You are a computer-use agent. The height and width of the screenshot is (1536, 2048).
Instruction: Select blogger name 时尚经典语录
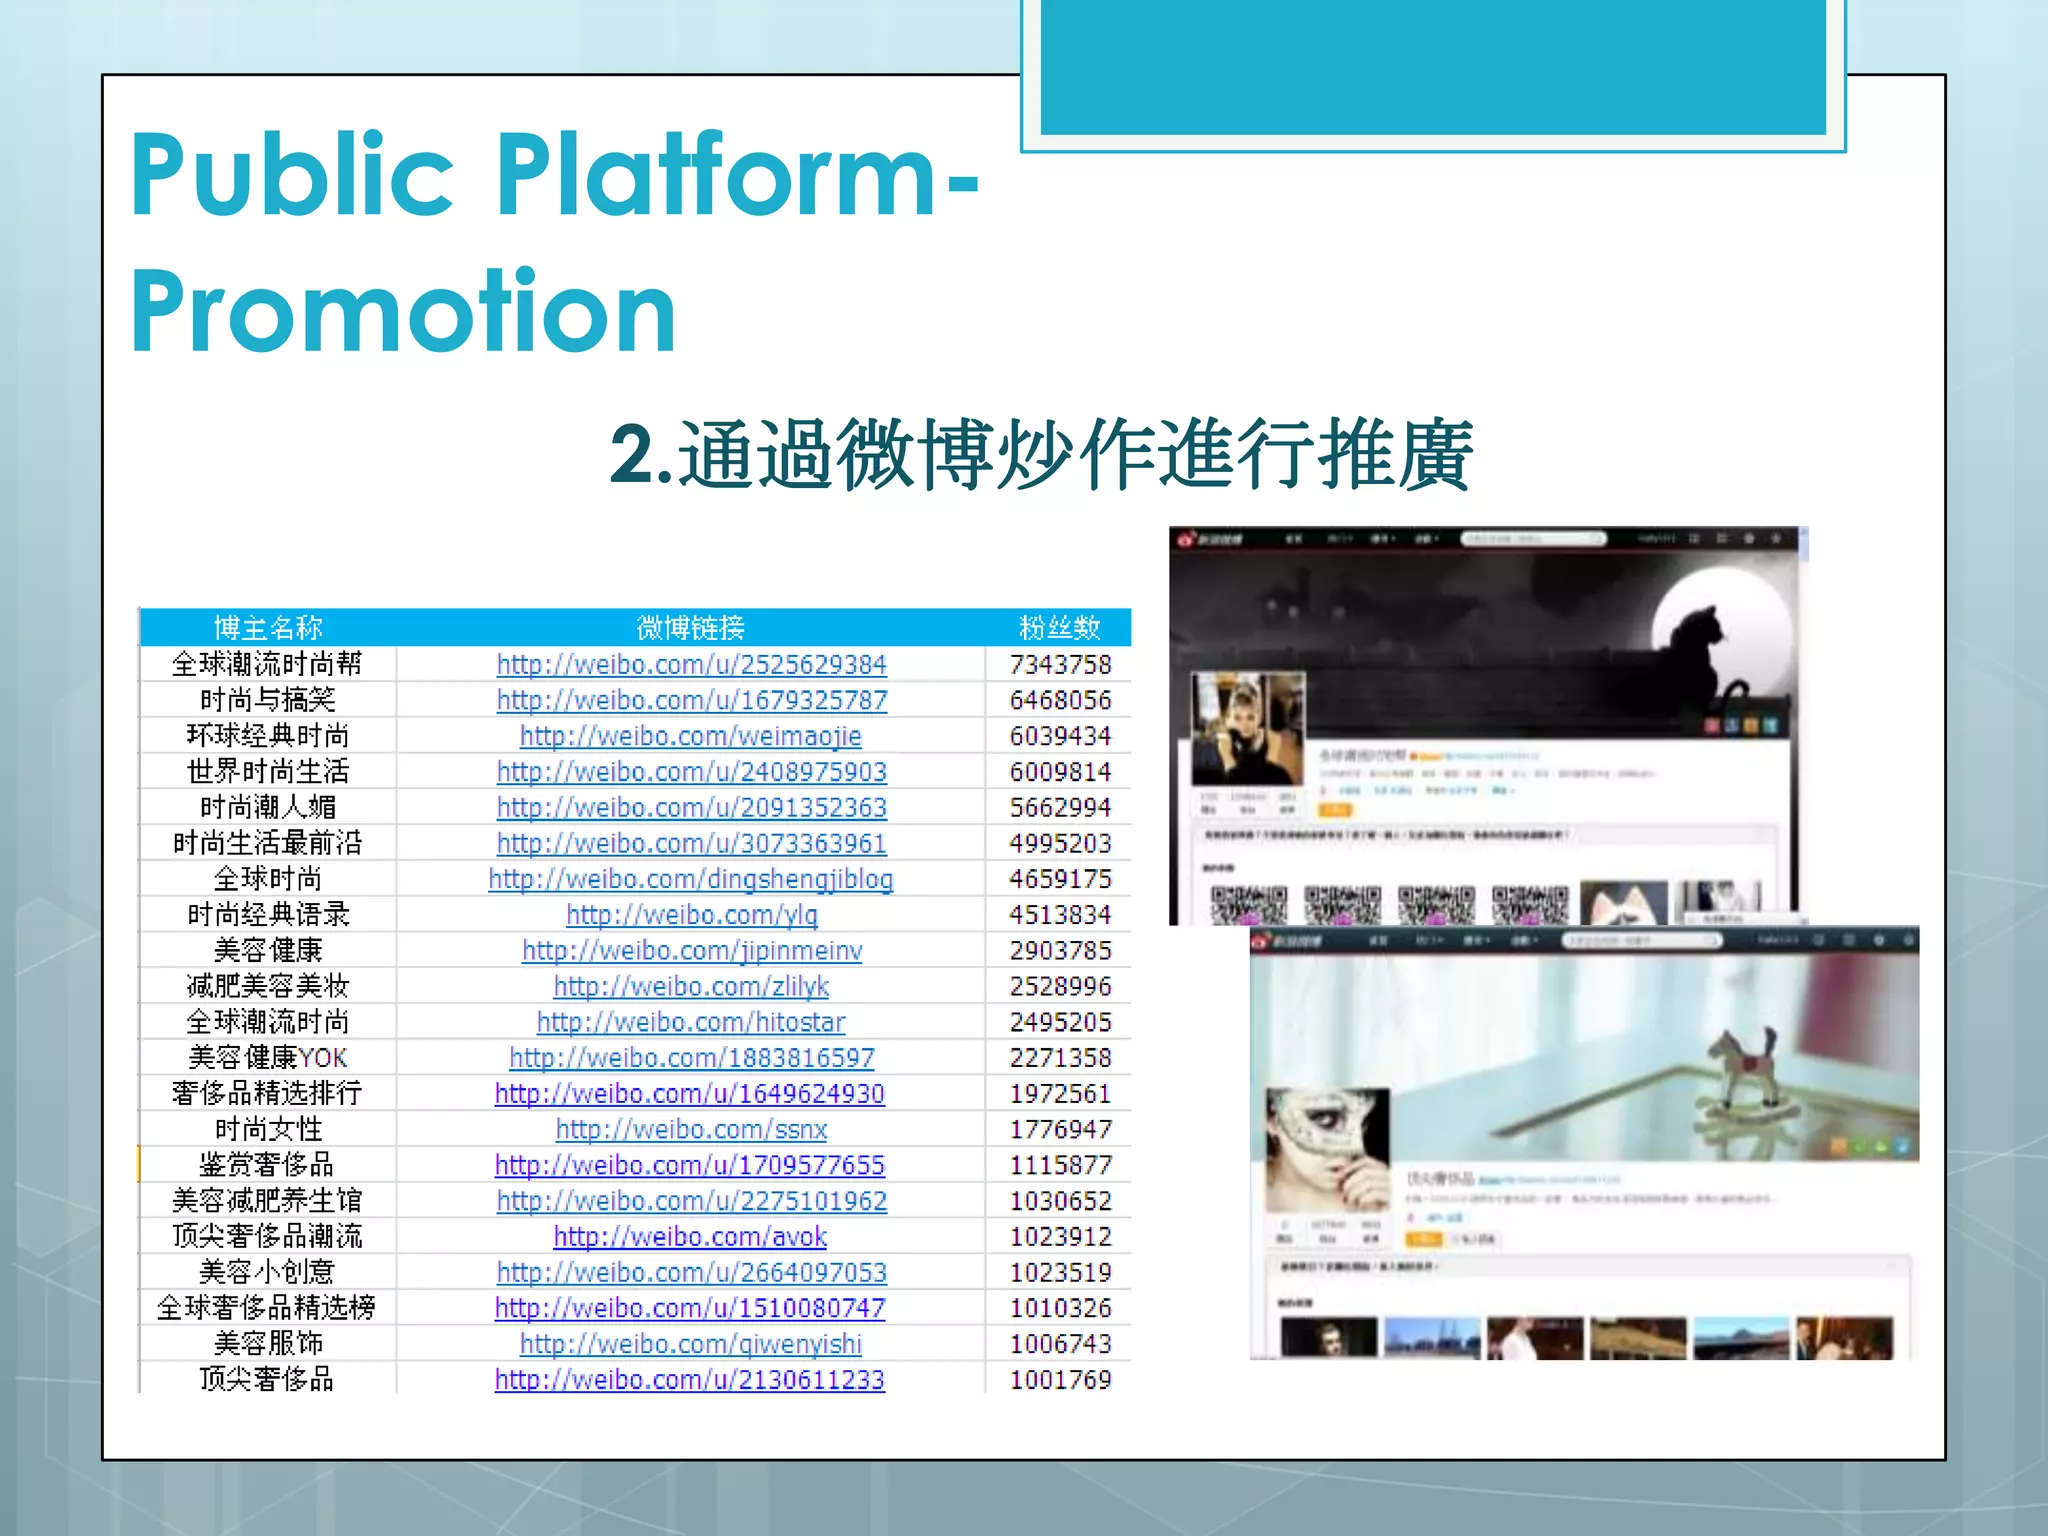click(x=267, y=915)
